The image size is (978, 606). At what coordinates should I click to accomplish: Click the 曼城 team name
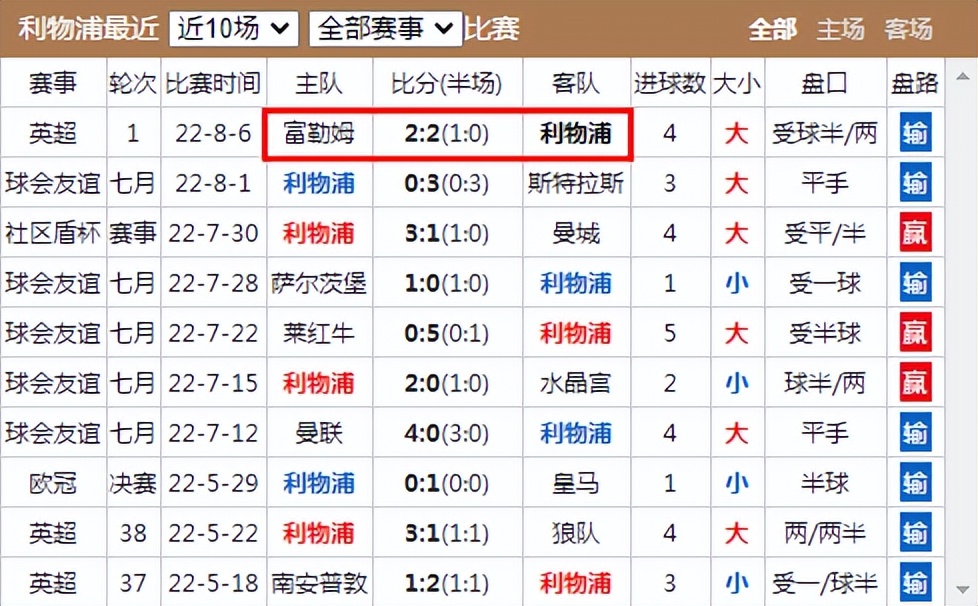click(576, 233)
